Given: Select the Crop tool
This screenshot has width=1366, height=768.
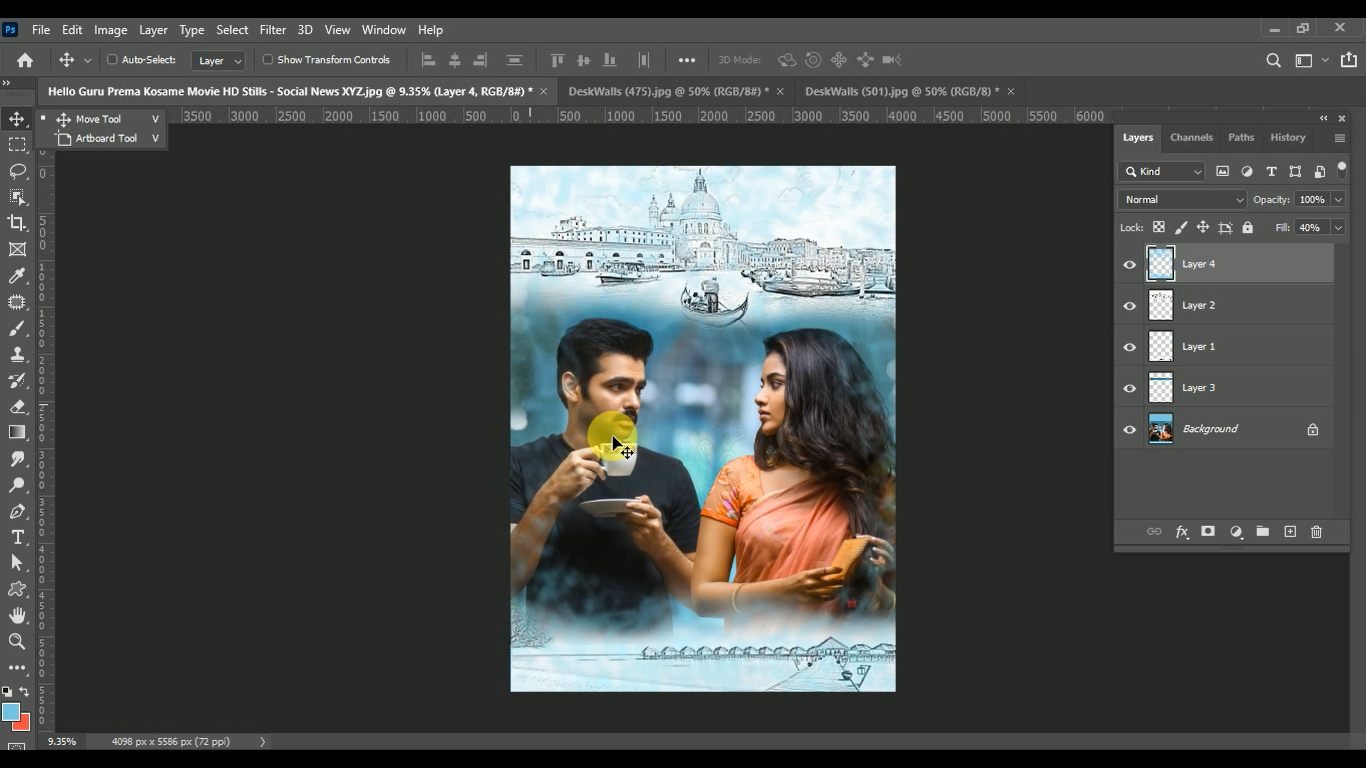Looking at the screenshot, I should coord(17,223).
